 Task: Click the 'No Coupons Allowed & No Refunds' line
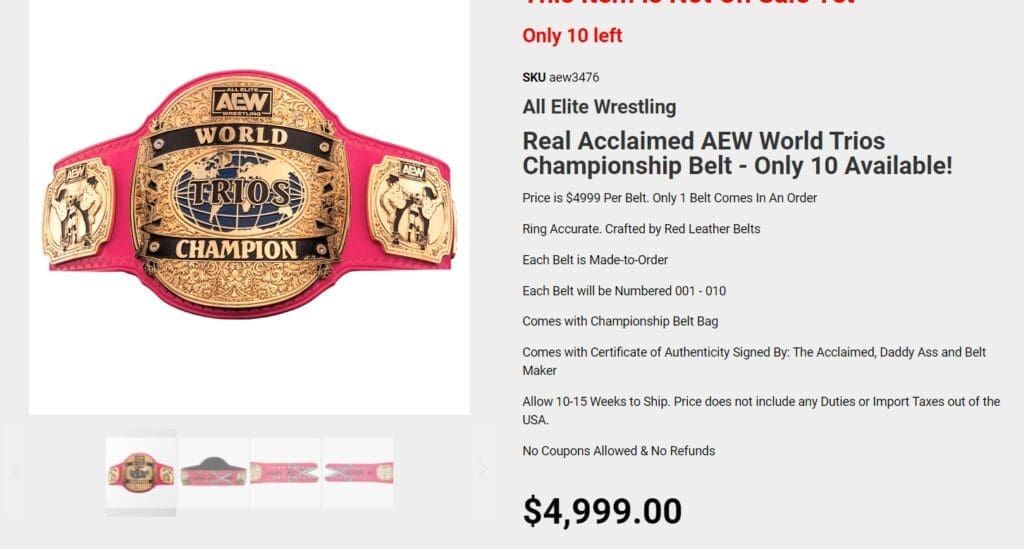tap(618, 451)
